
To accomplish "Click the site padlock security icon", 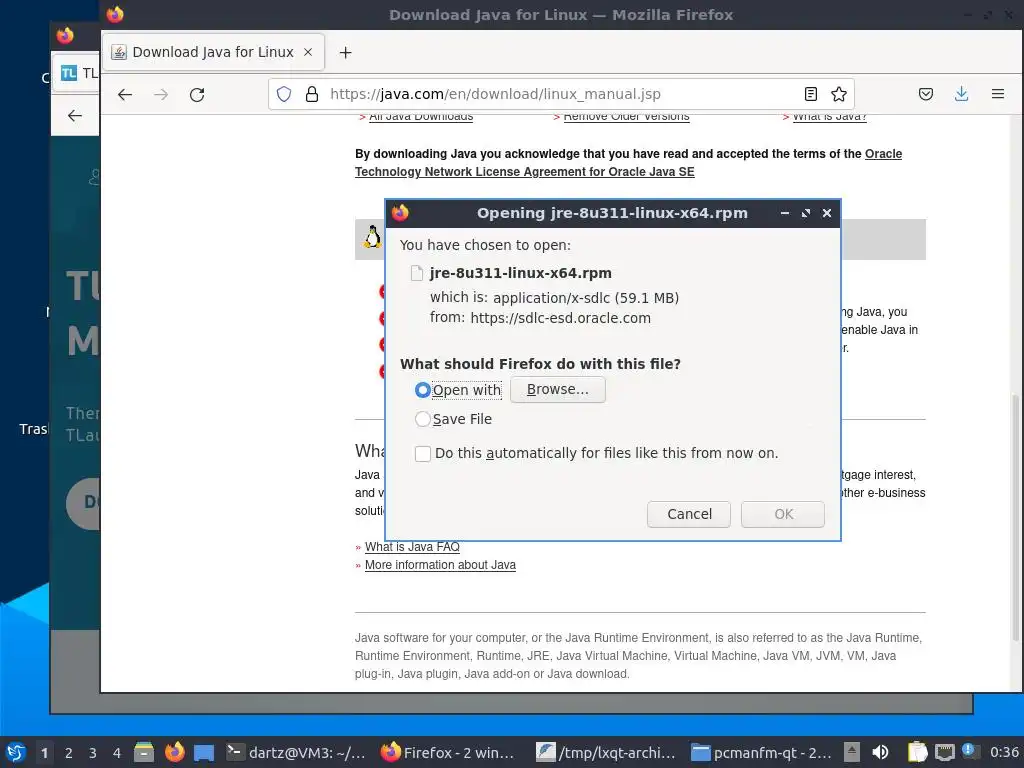I will (x=312, y=94).
